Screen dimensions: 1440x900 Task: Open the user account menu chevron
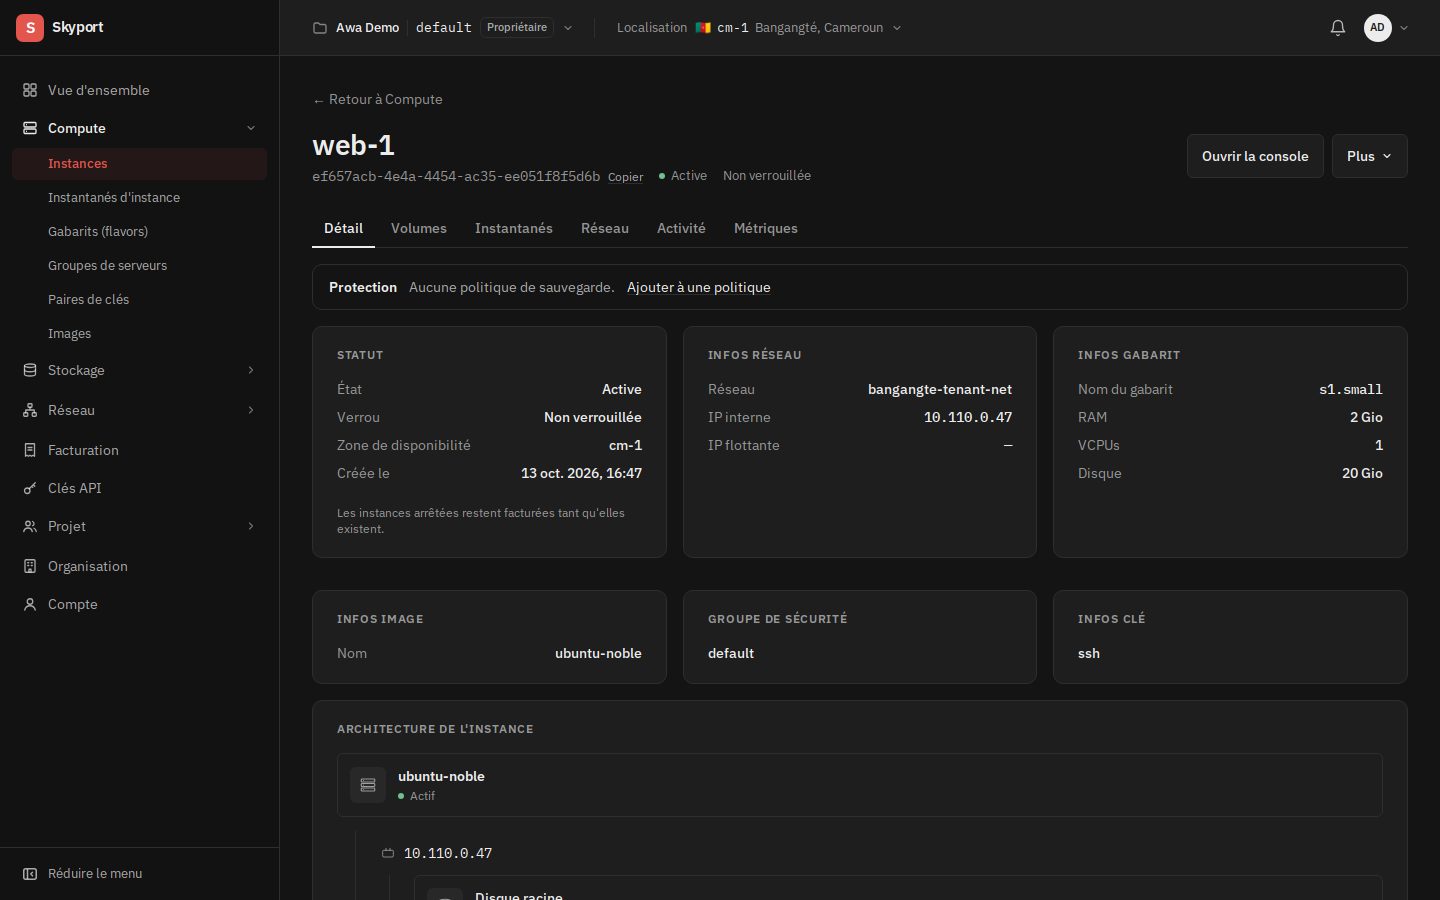click(1404, 28)
